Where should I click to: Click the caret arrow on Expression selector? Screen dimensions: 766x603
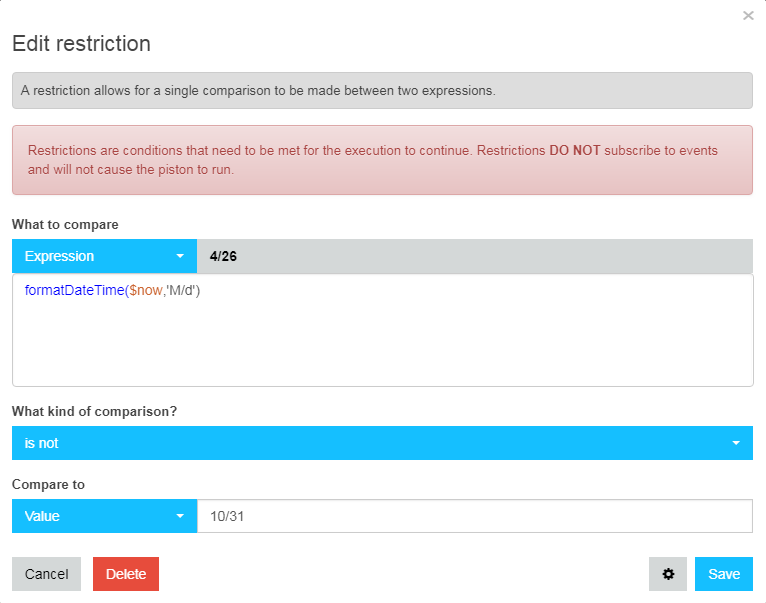[180, 256]
